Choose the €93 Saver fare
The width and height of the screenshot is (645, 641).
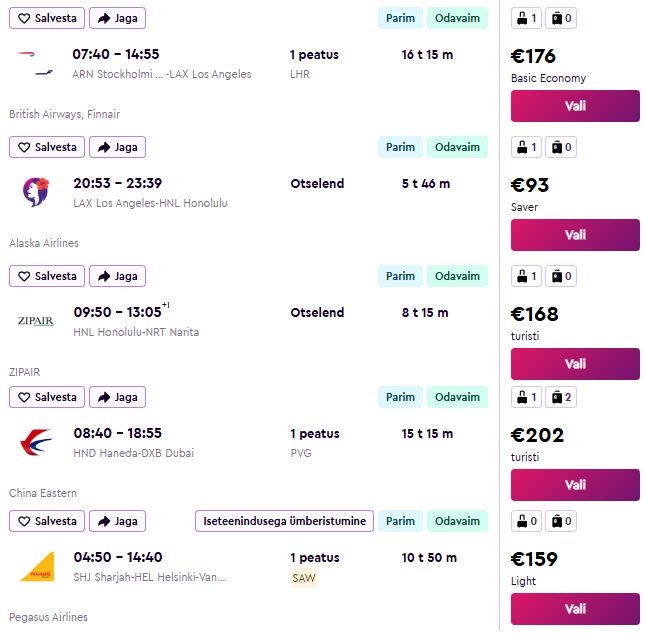pos(575,235)
